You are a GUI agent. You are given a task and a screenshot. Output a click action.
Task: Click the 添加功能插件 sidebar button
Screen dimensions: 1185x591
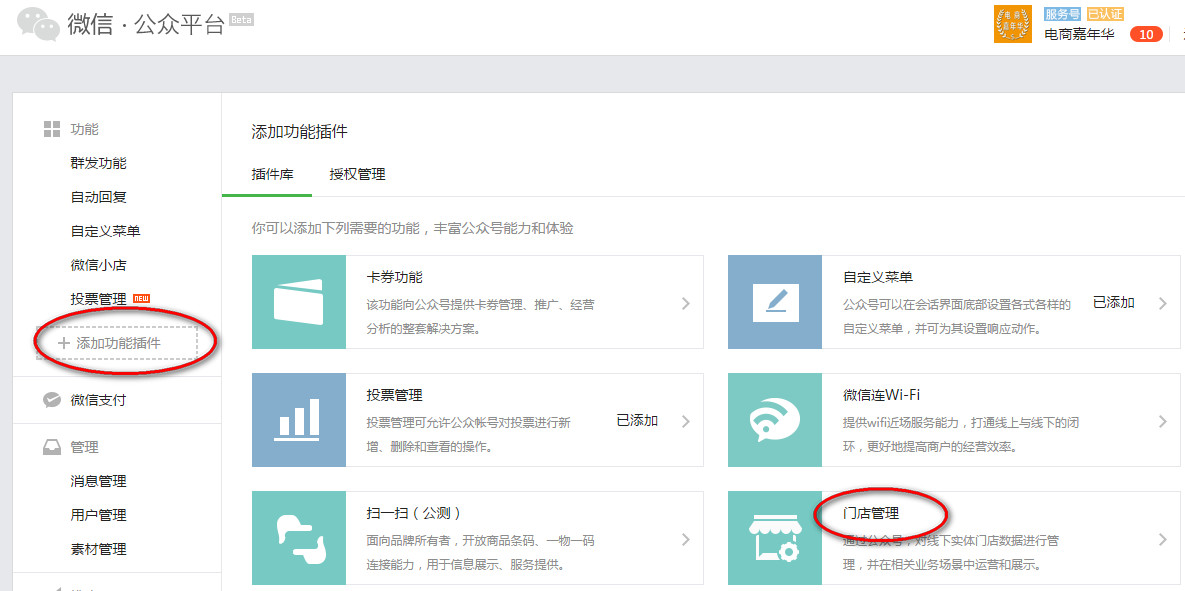point(116,343)
